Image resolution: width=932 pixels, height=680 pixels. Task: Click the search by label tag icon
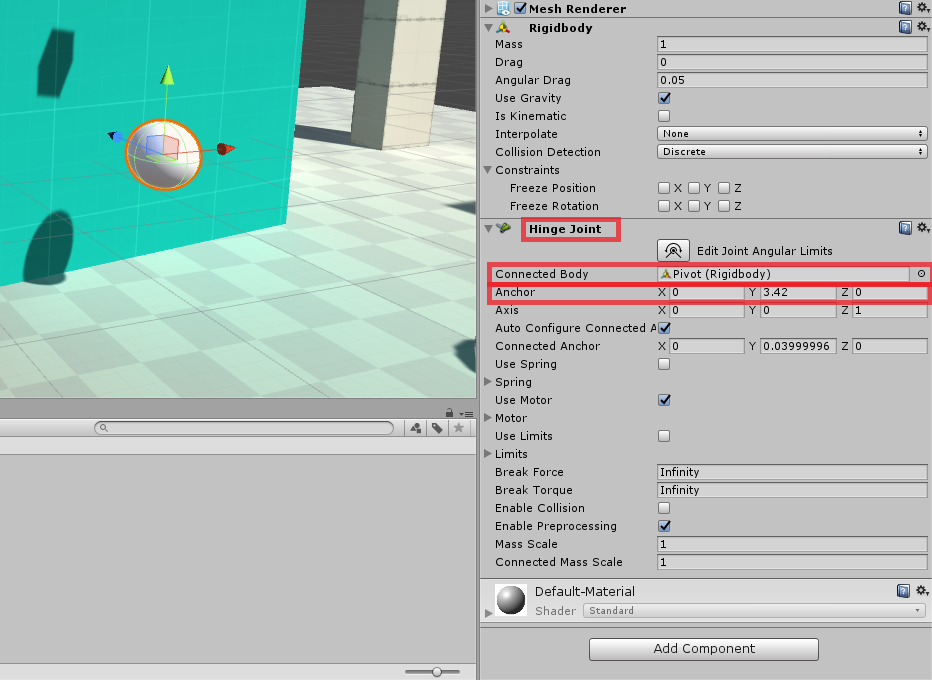point(437,428)
